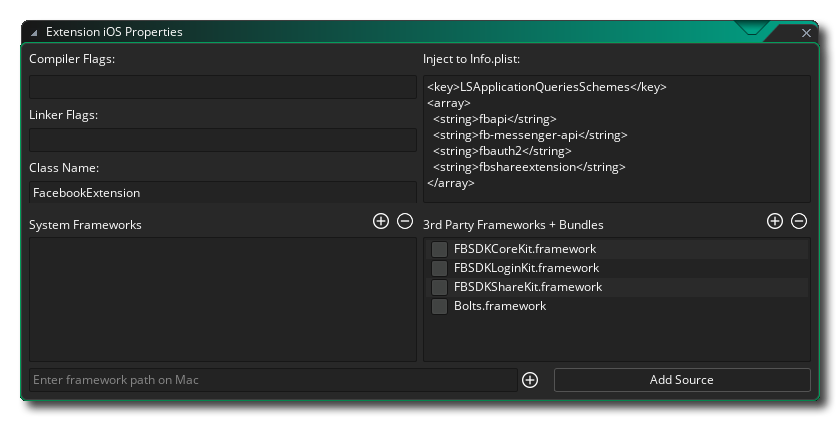The height and width of the screenshot is (421, 840).
Task: Focus the Compiler Flags input field
Action: (x=223, y=87)
